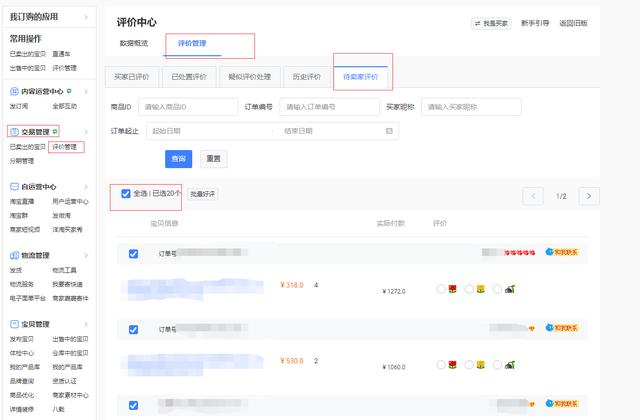Expand the 物流管理 section chevron

coord(86,256)
